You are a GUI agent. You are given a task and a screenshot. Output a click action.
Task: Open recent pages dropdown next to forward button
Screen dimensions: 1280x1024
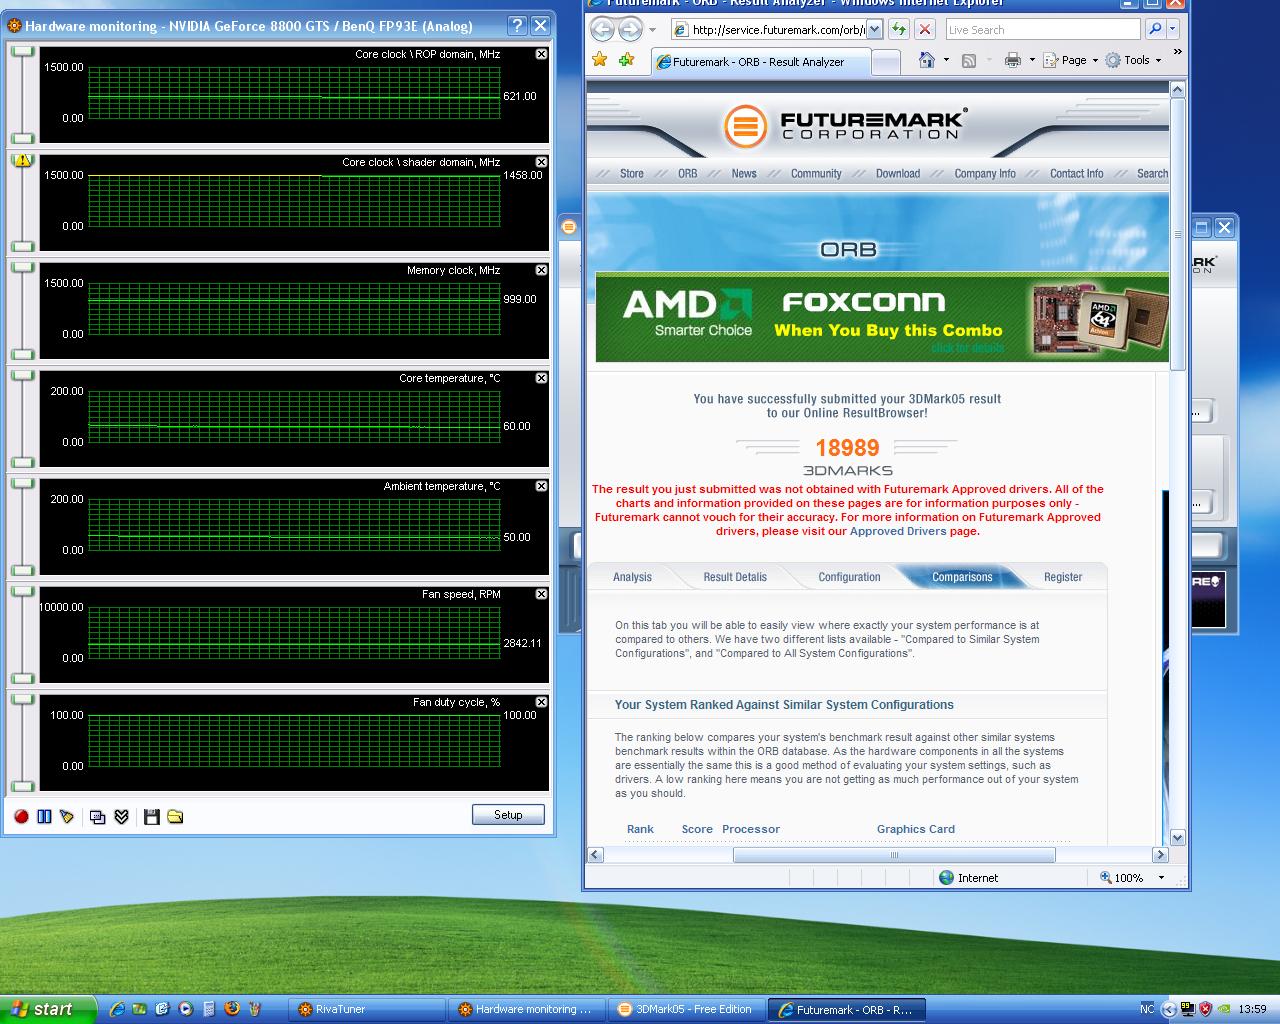point(653,30)
